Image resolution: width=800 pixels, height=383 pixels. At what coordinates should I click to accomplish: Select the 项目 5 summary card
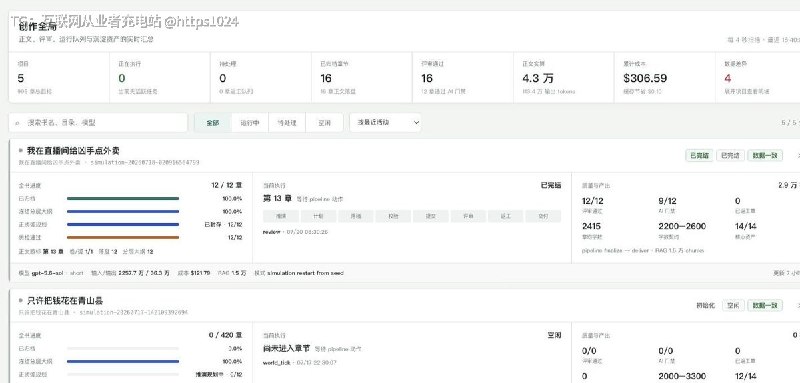click(59, 78)
